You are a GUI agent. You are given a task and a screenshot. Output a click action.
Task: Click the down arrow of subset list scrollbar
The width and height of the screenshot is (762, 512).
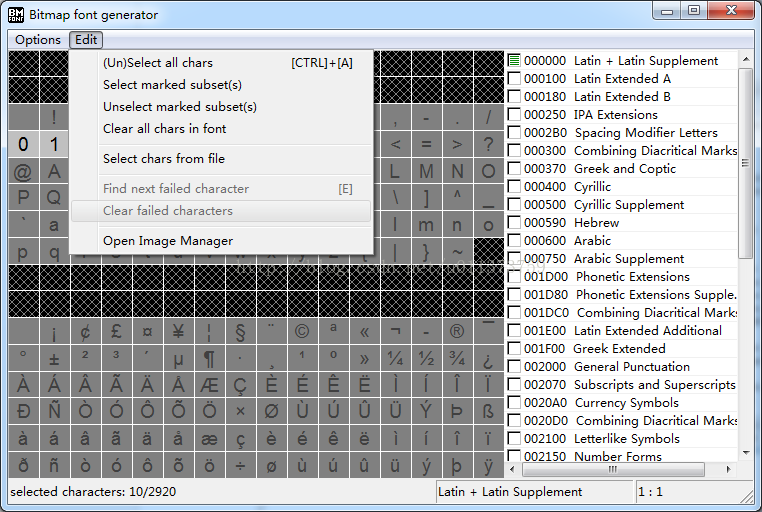pos(745,453)
